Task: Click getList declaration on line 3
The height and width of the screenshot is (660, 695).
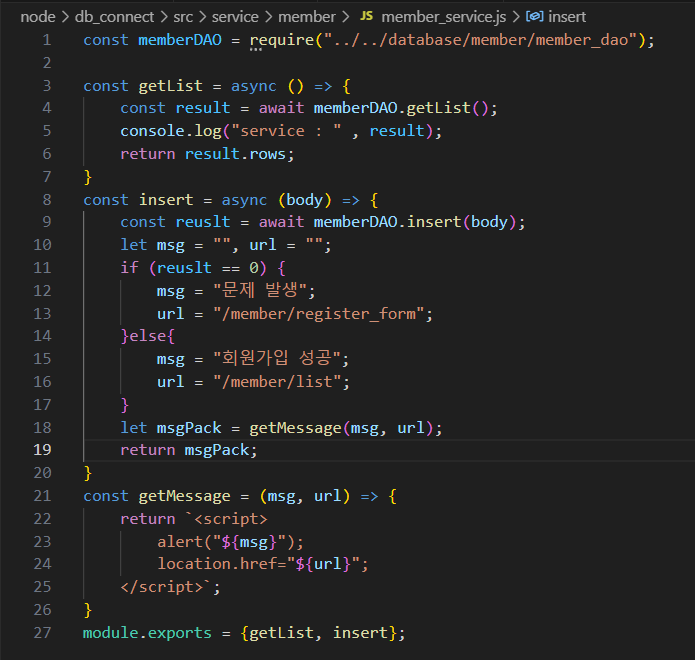Action: click(x=171, y=86)
